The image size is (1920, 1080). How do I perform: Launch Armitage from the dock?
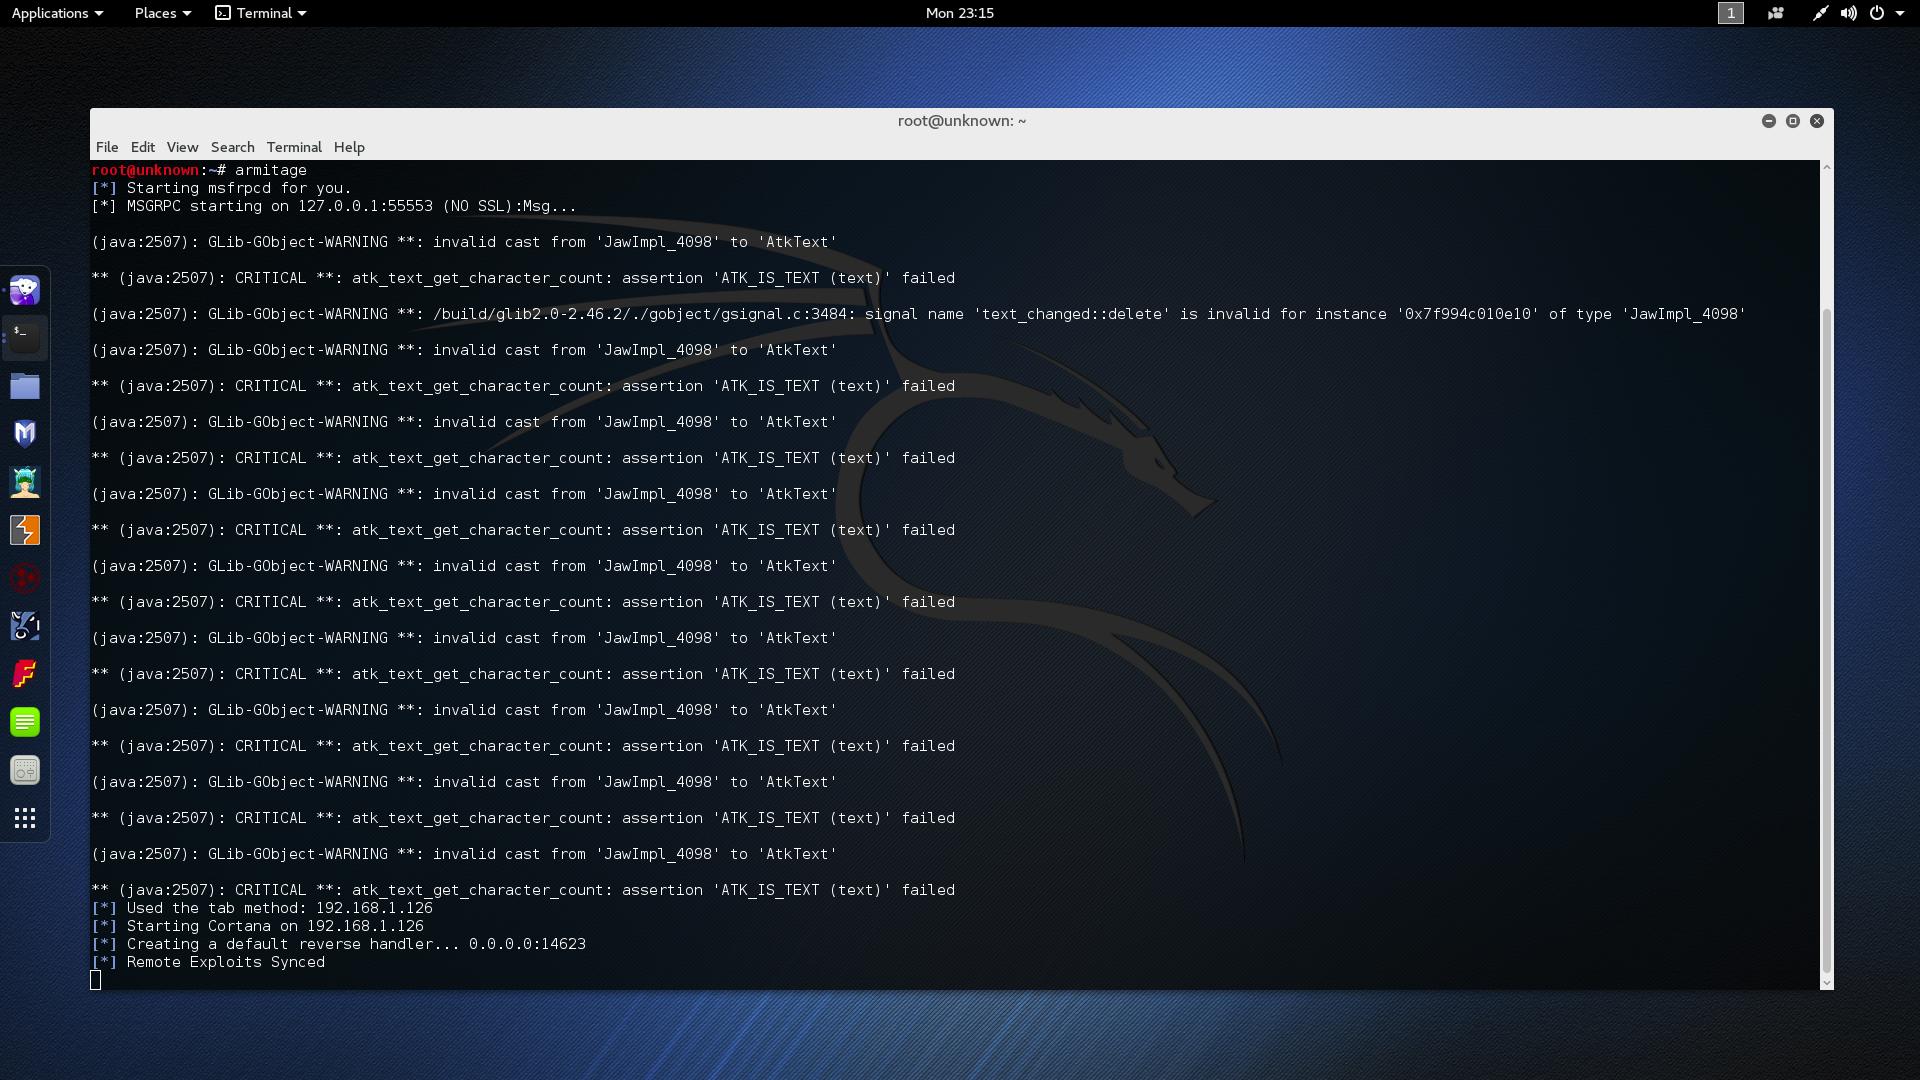click(25, 482)
